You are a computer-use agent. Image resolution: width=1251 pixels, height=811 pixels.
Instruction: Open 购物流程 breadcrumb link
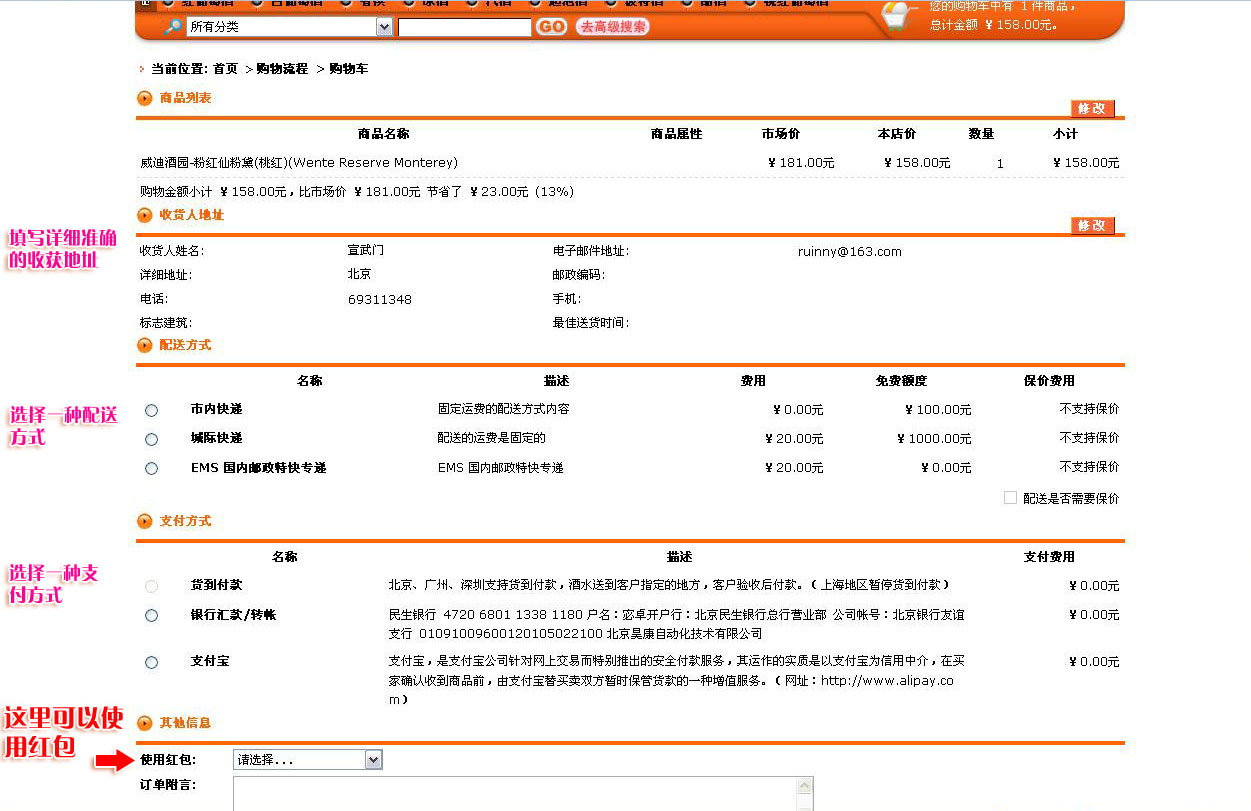282,69
